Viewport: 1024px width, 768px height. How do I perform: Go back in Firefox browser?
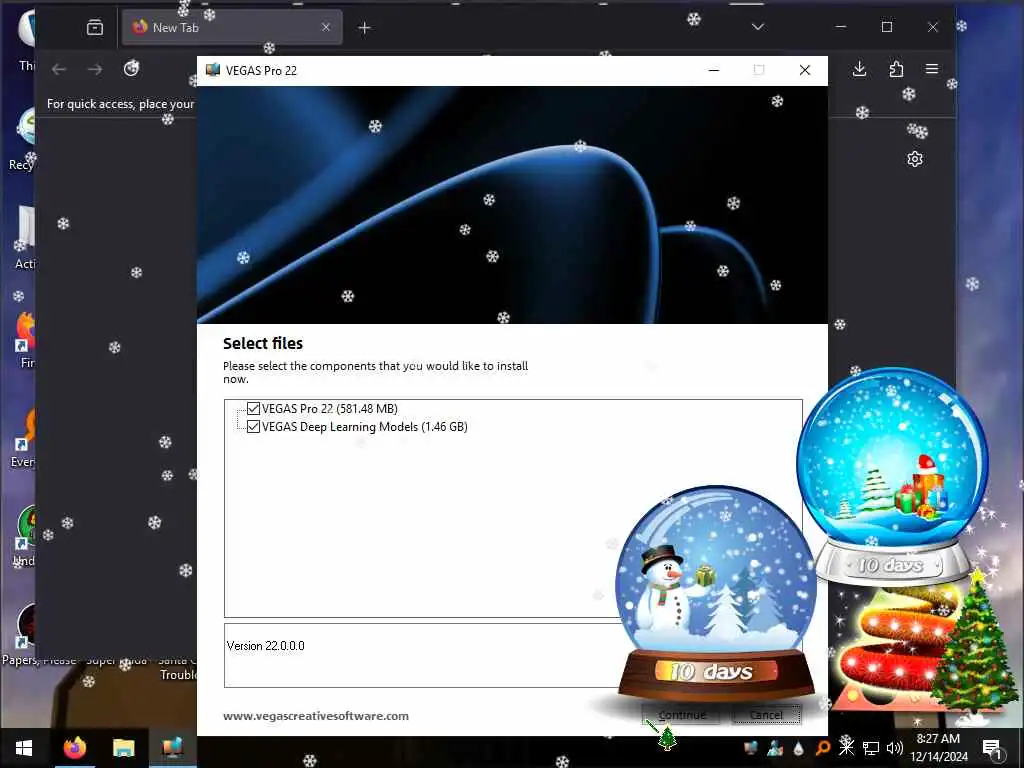59,69
